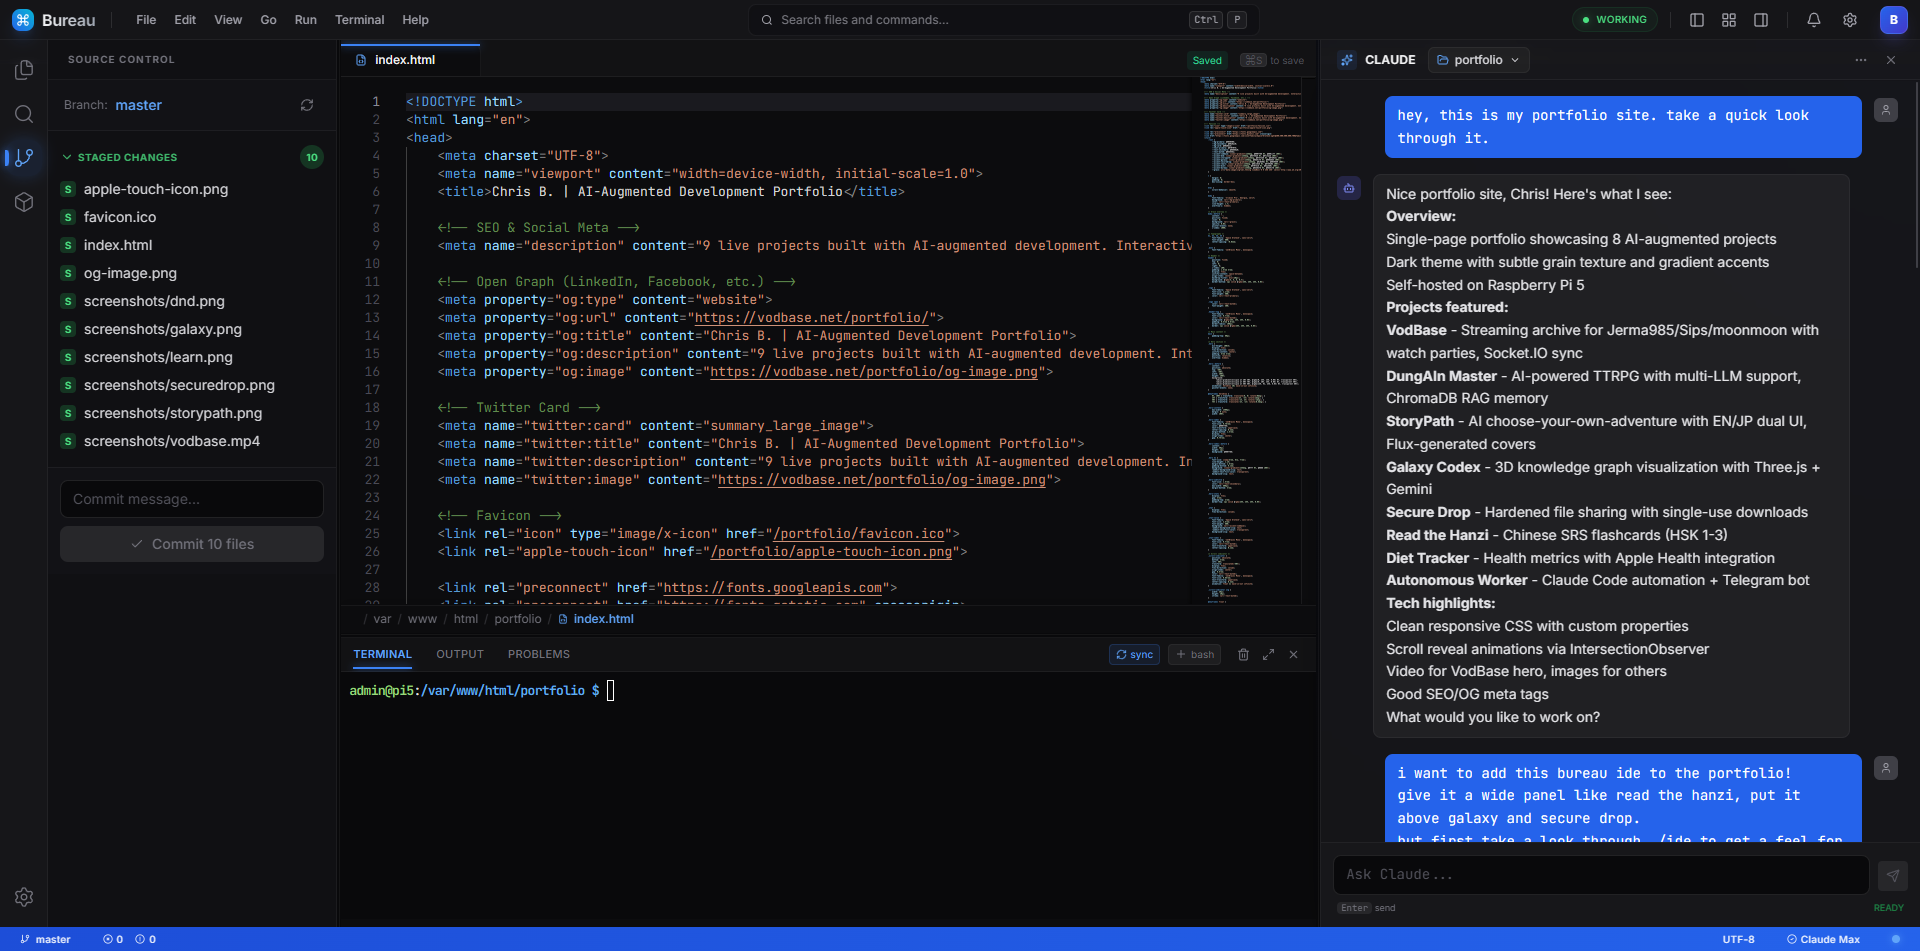Collapse the Staged Changes section

[66, 157]
